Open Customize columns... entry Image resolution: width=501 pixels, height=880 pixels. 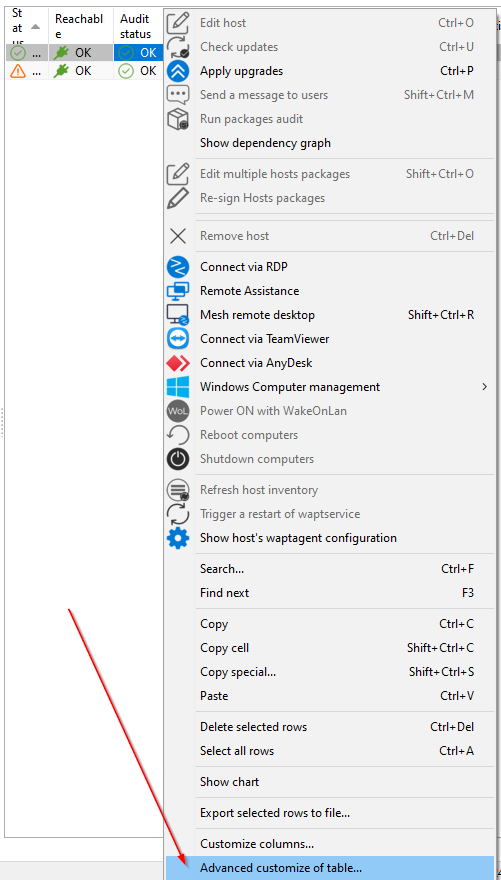(x=257, y=844)
